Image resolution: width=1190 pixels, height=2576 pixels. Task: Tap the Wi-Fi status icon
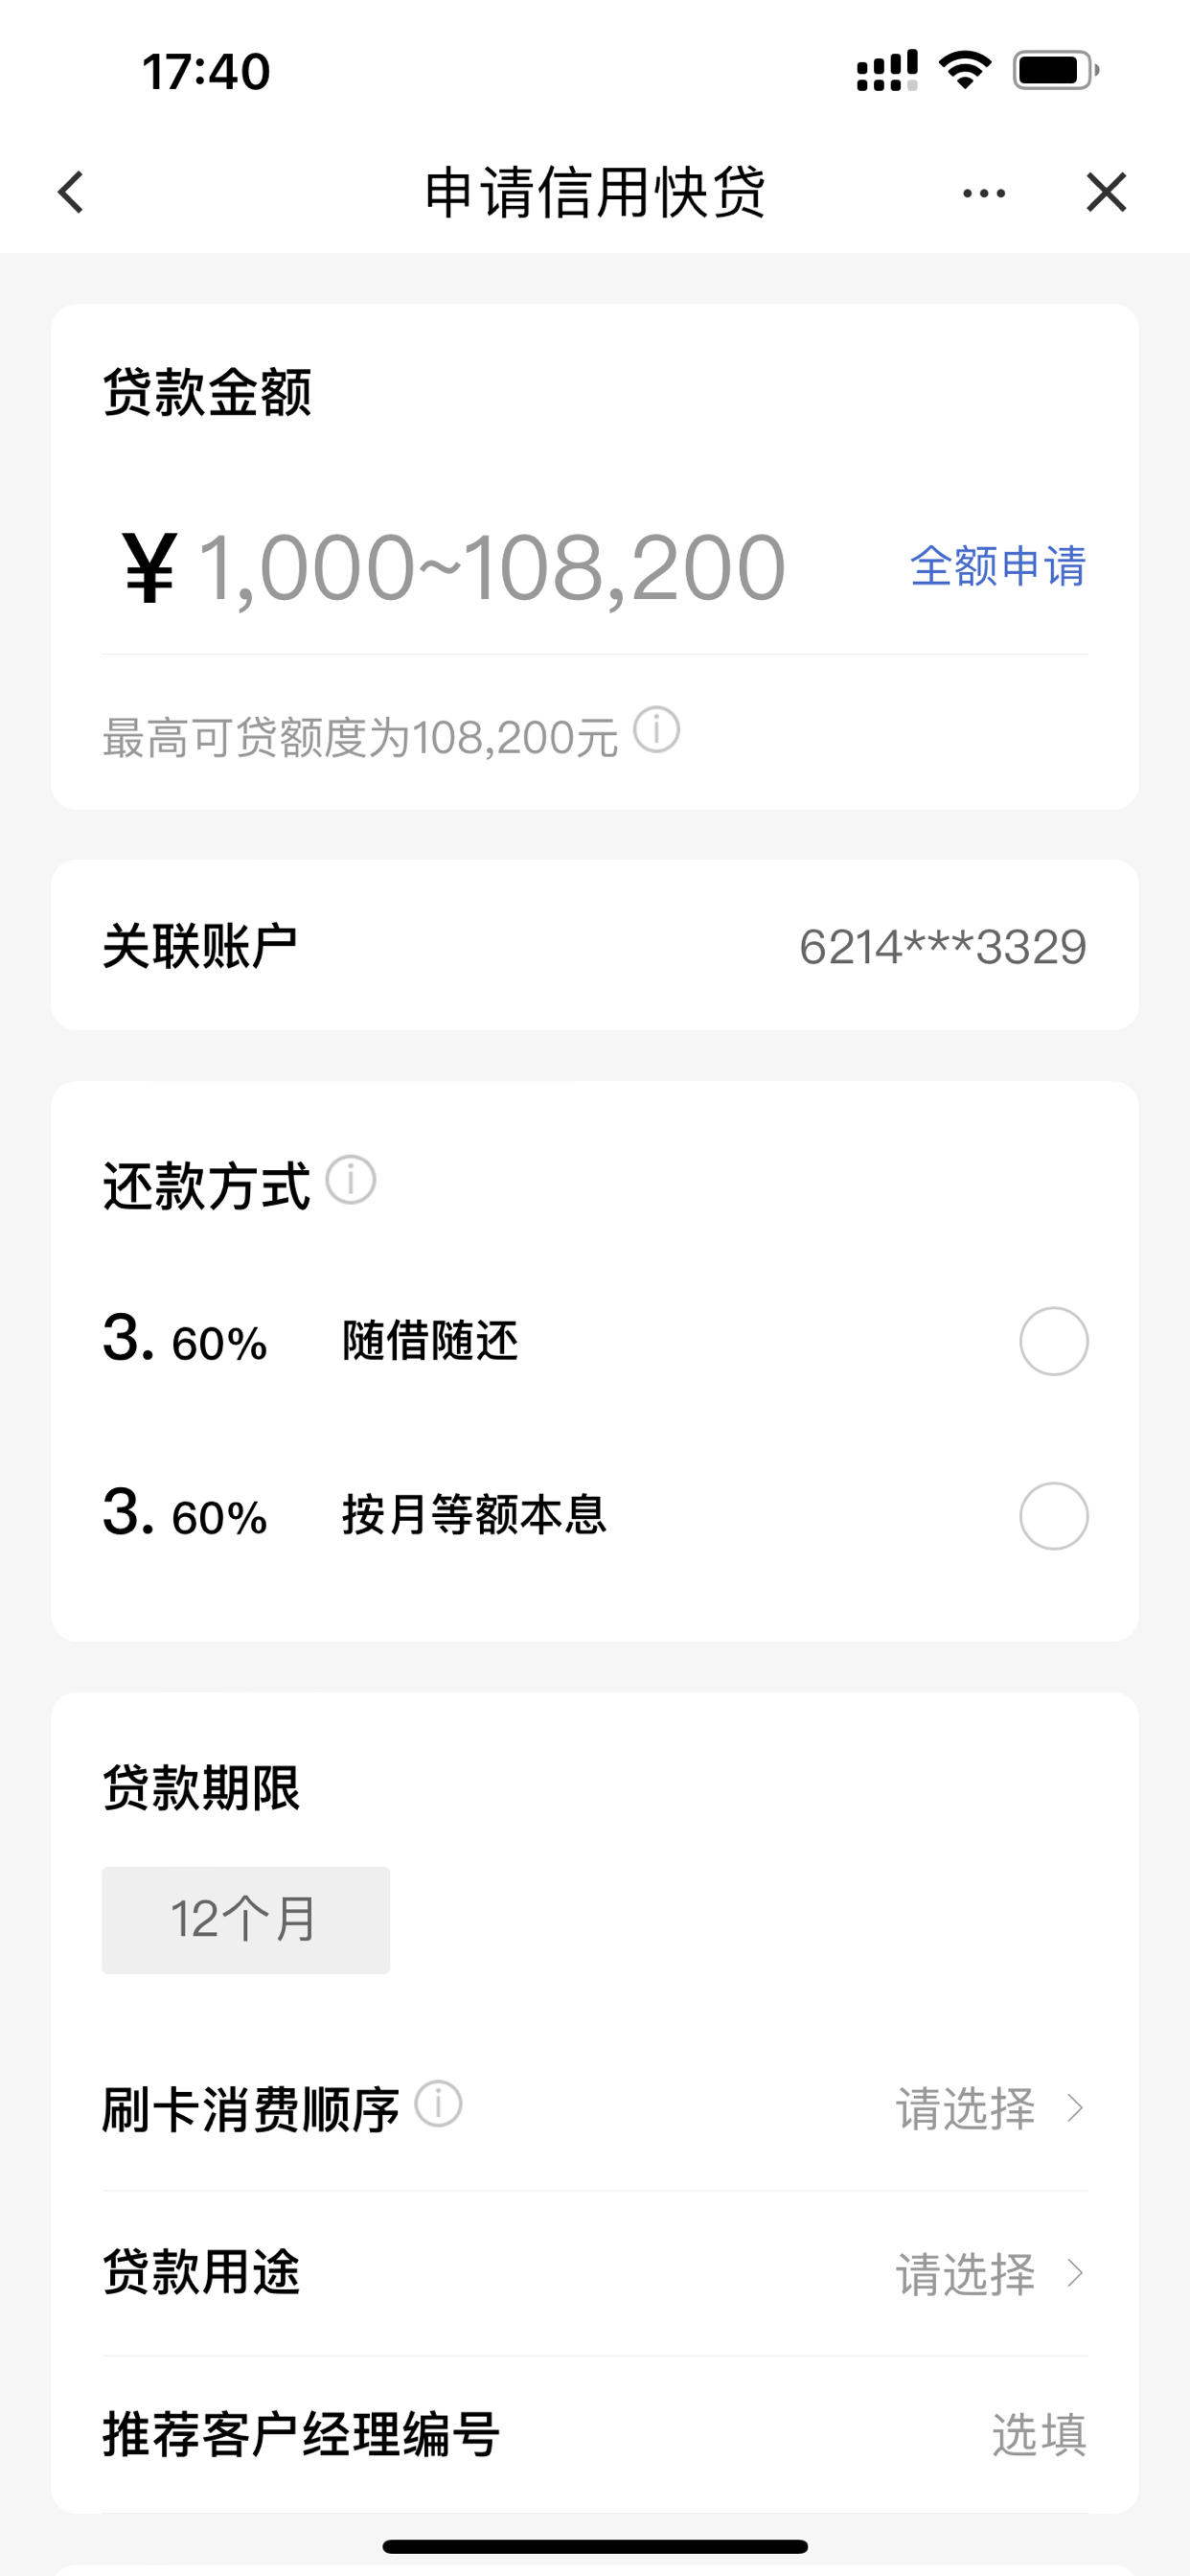pyautogui.click(x=965, y=70)
